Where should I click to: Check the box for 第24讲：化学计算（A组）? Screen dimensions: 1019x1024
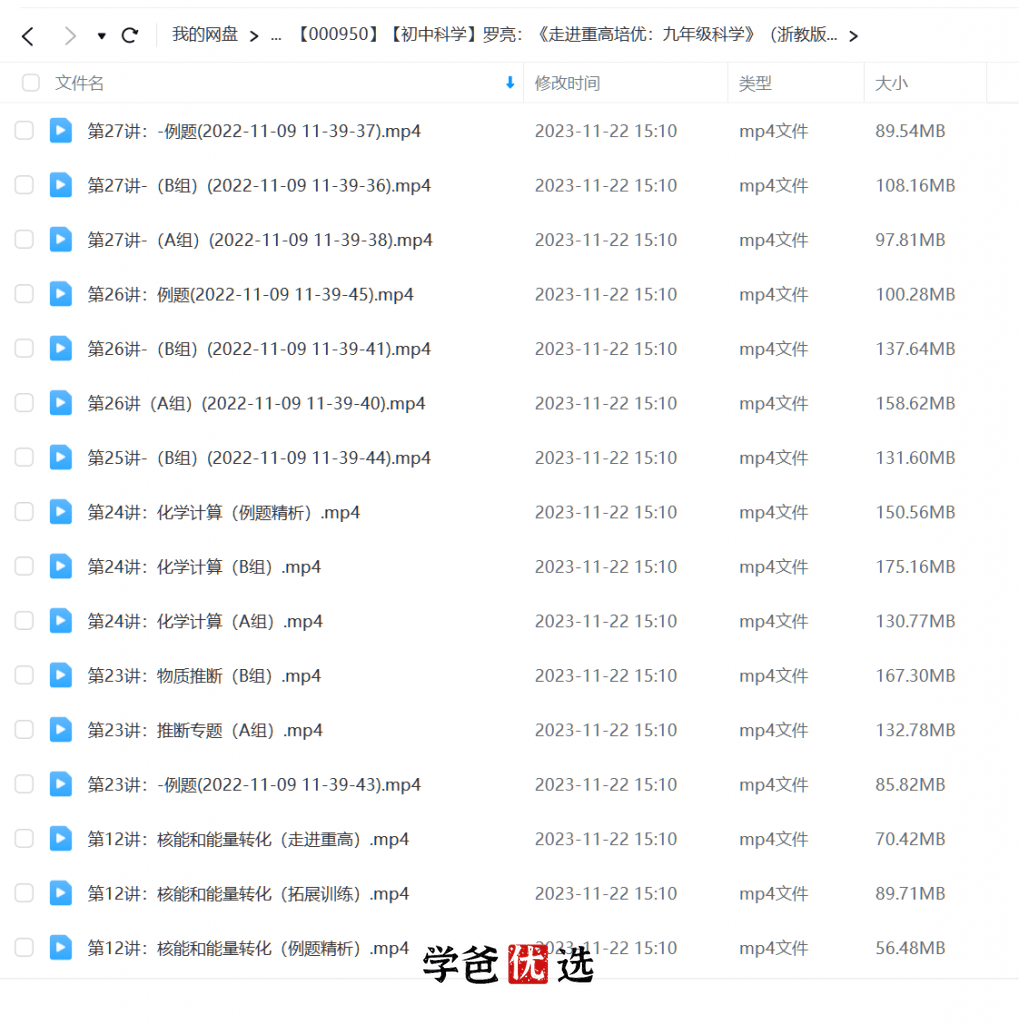pos(24,621)
